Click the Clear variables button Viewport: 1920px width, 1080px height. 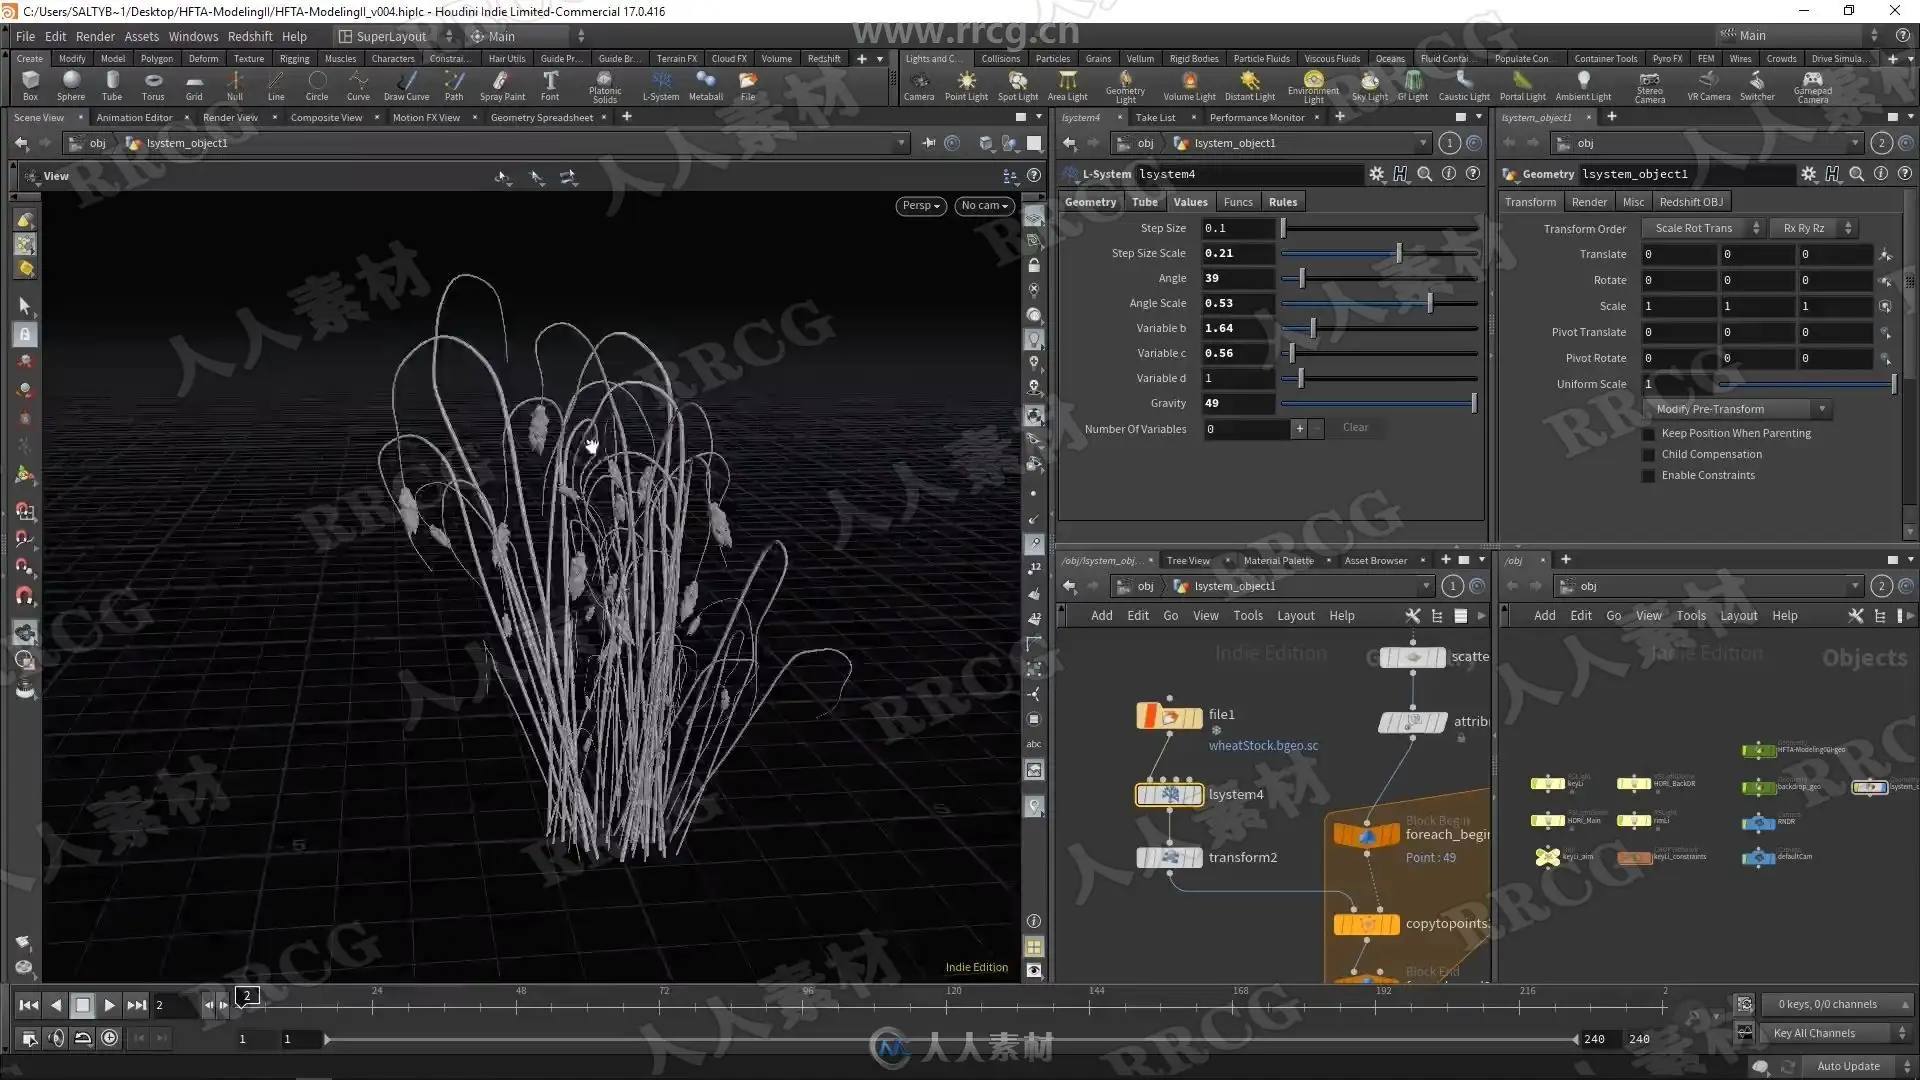click(1355, 428)
